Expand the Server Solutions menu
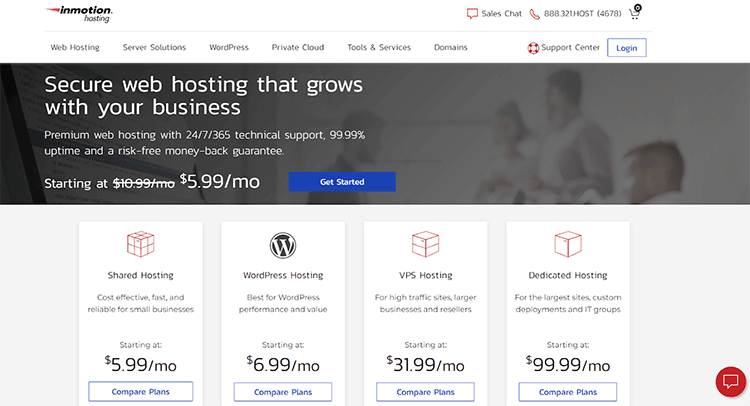750x406 pixels. point(154,47)
